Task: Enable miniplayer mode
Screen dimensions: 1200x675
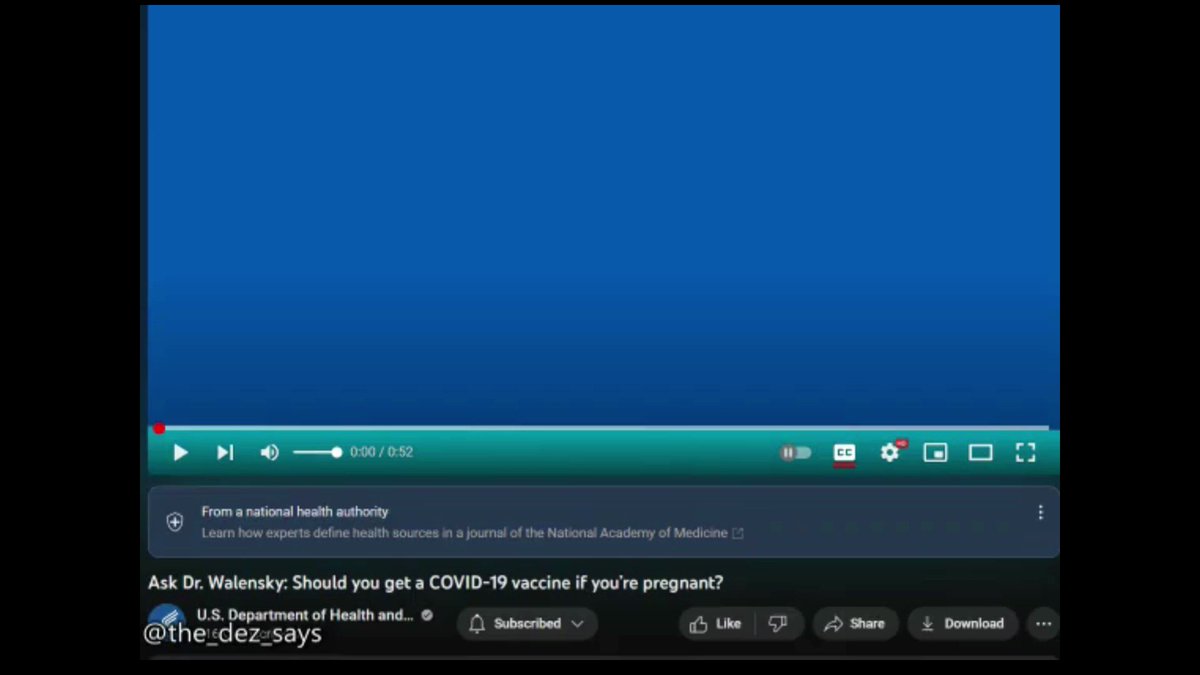Action: click(x=935, y=453)
